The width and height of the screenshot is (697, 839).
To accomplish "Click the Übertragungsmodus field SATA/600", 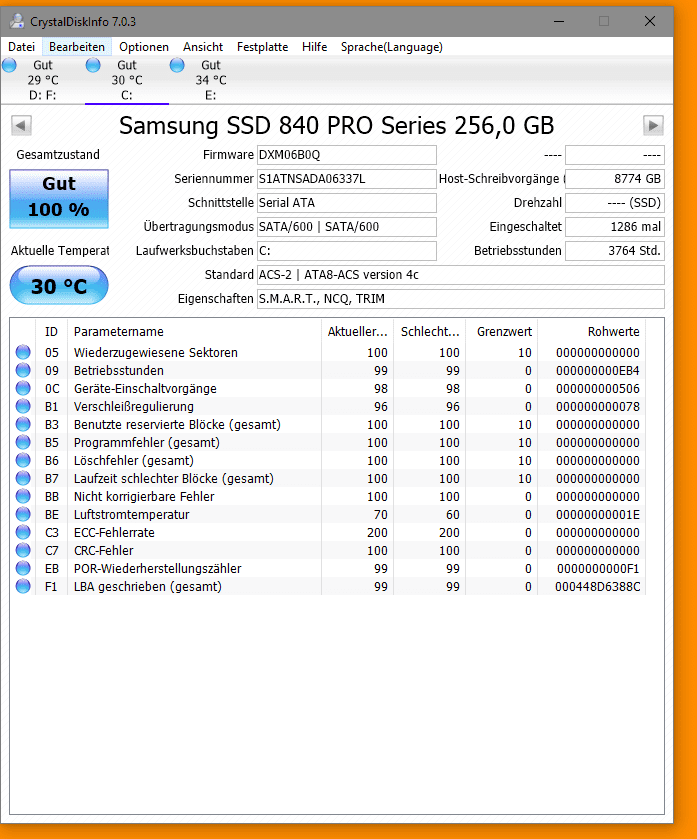I will point(347,227).
